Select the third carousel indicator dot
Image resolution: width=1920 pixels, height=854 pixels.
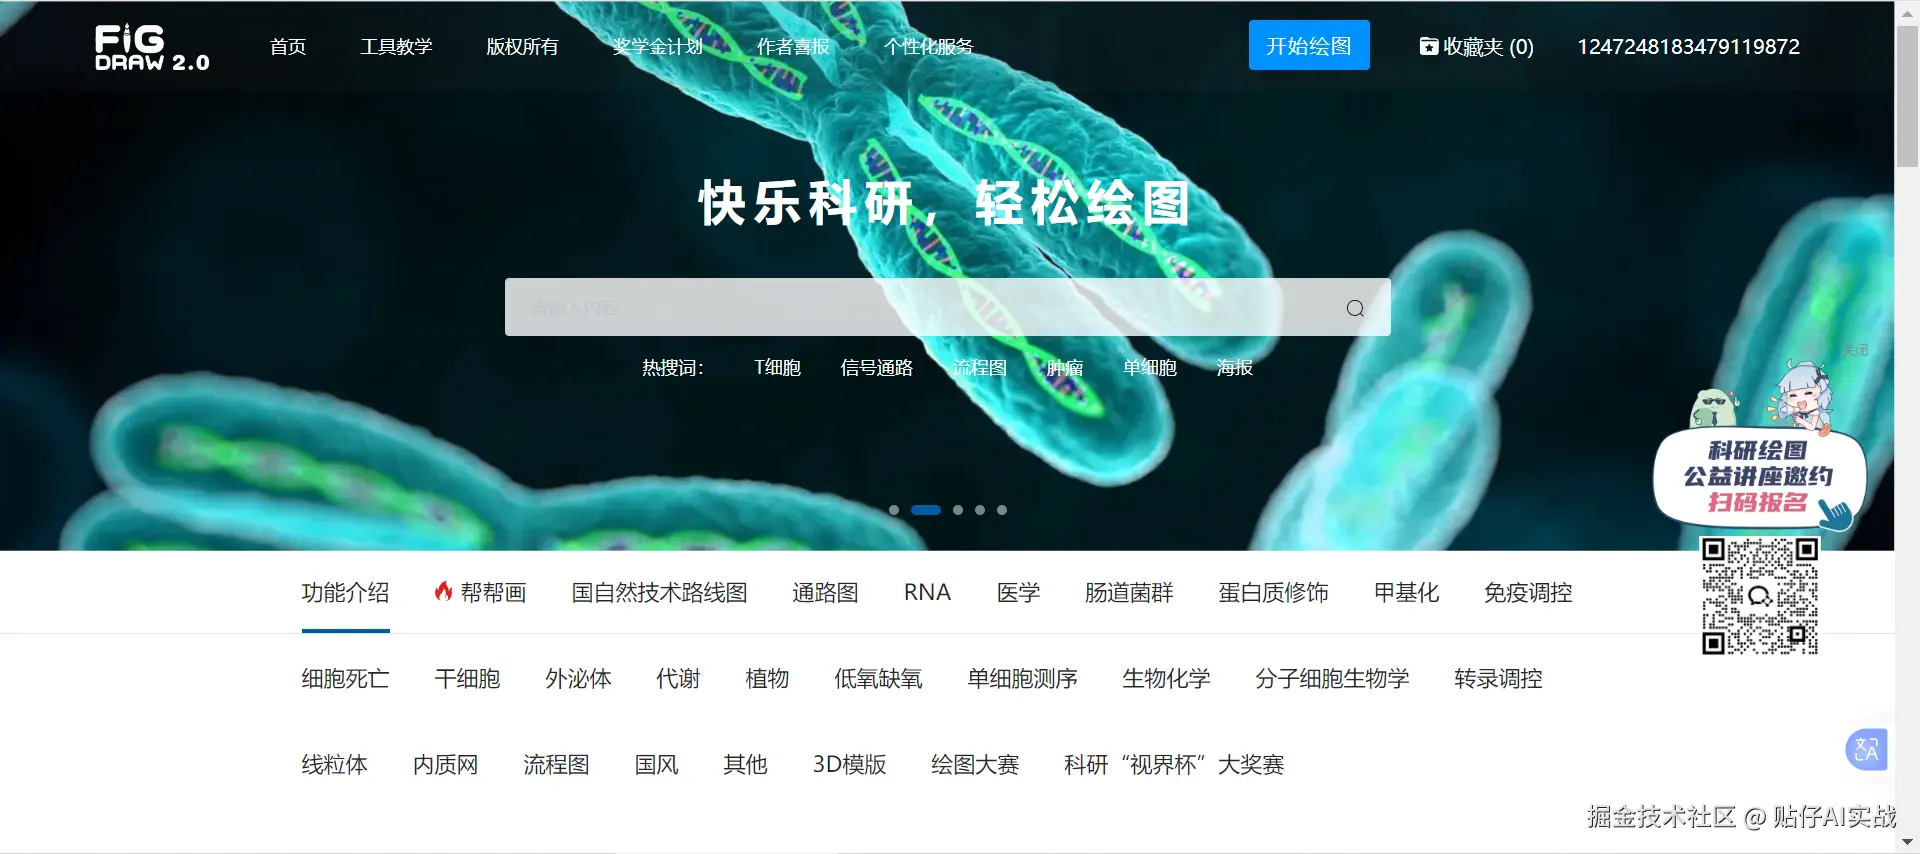(958, 510)
